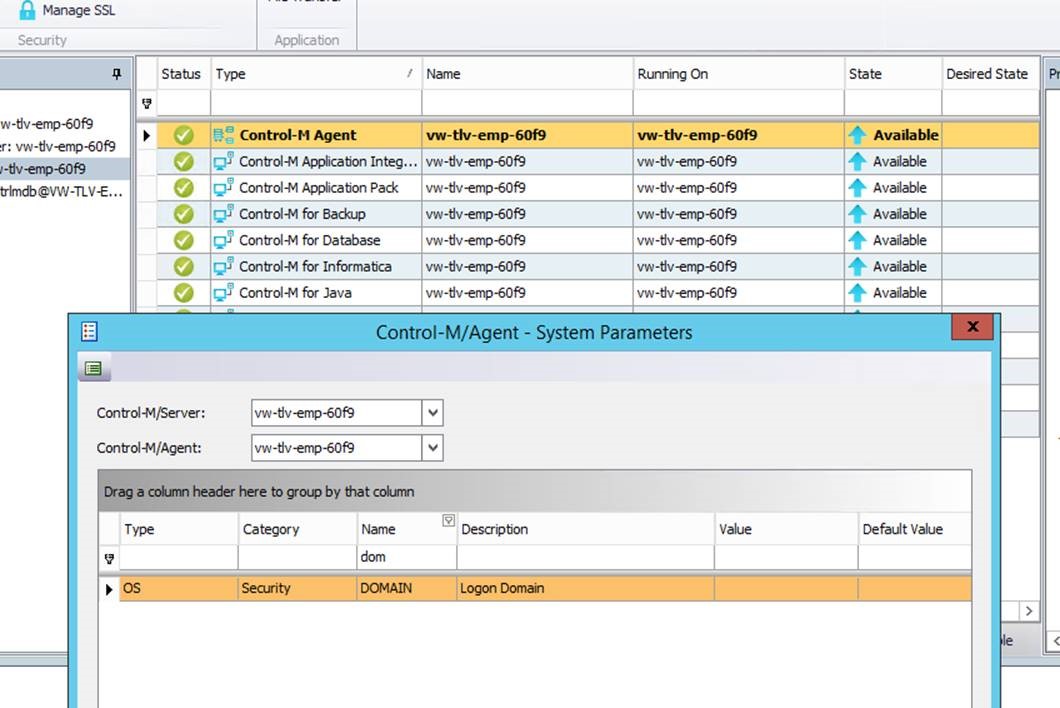Click the Control-M for Backup component icon
This screenshot has width=1060, height=708.
[x=223, y=214]
